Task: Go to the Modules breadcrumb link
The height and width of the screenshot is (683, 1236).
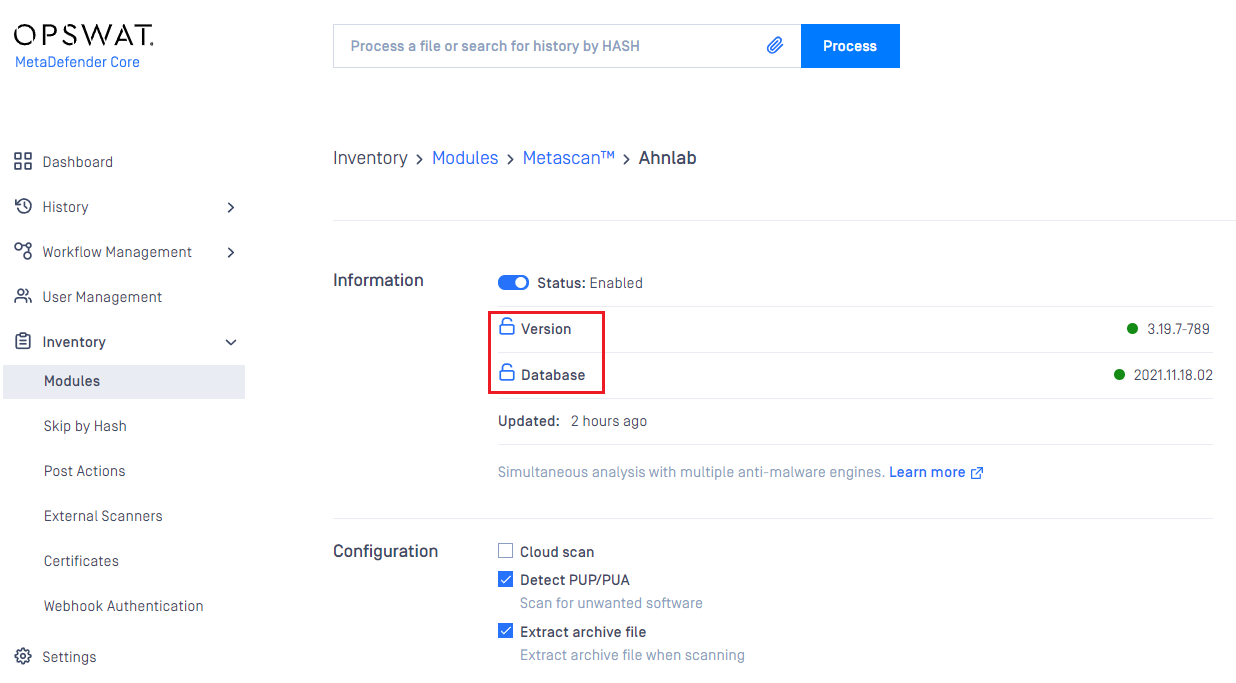Action: point(465,158)
